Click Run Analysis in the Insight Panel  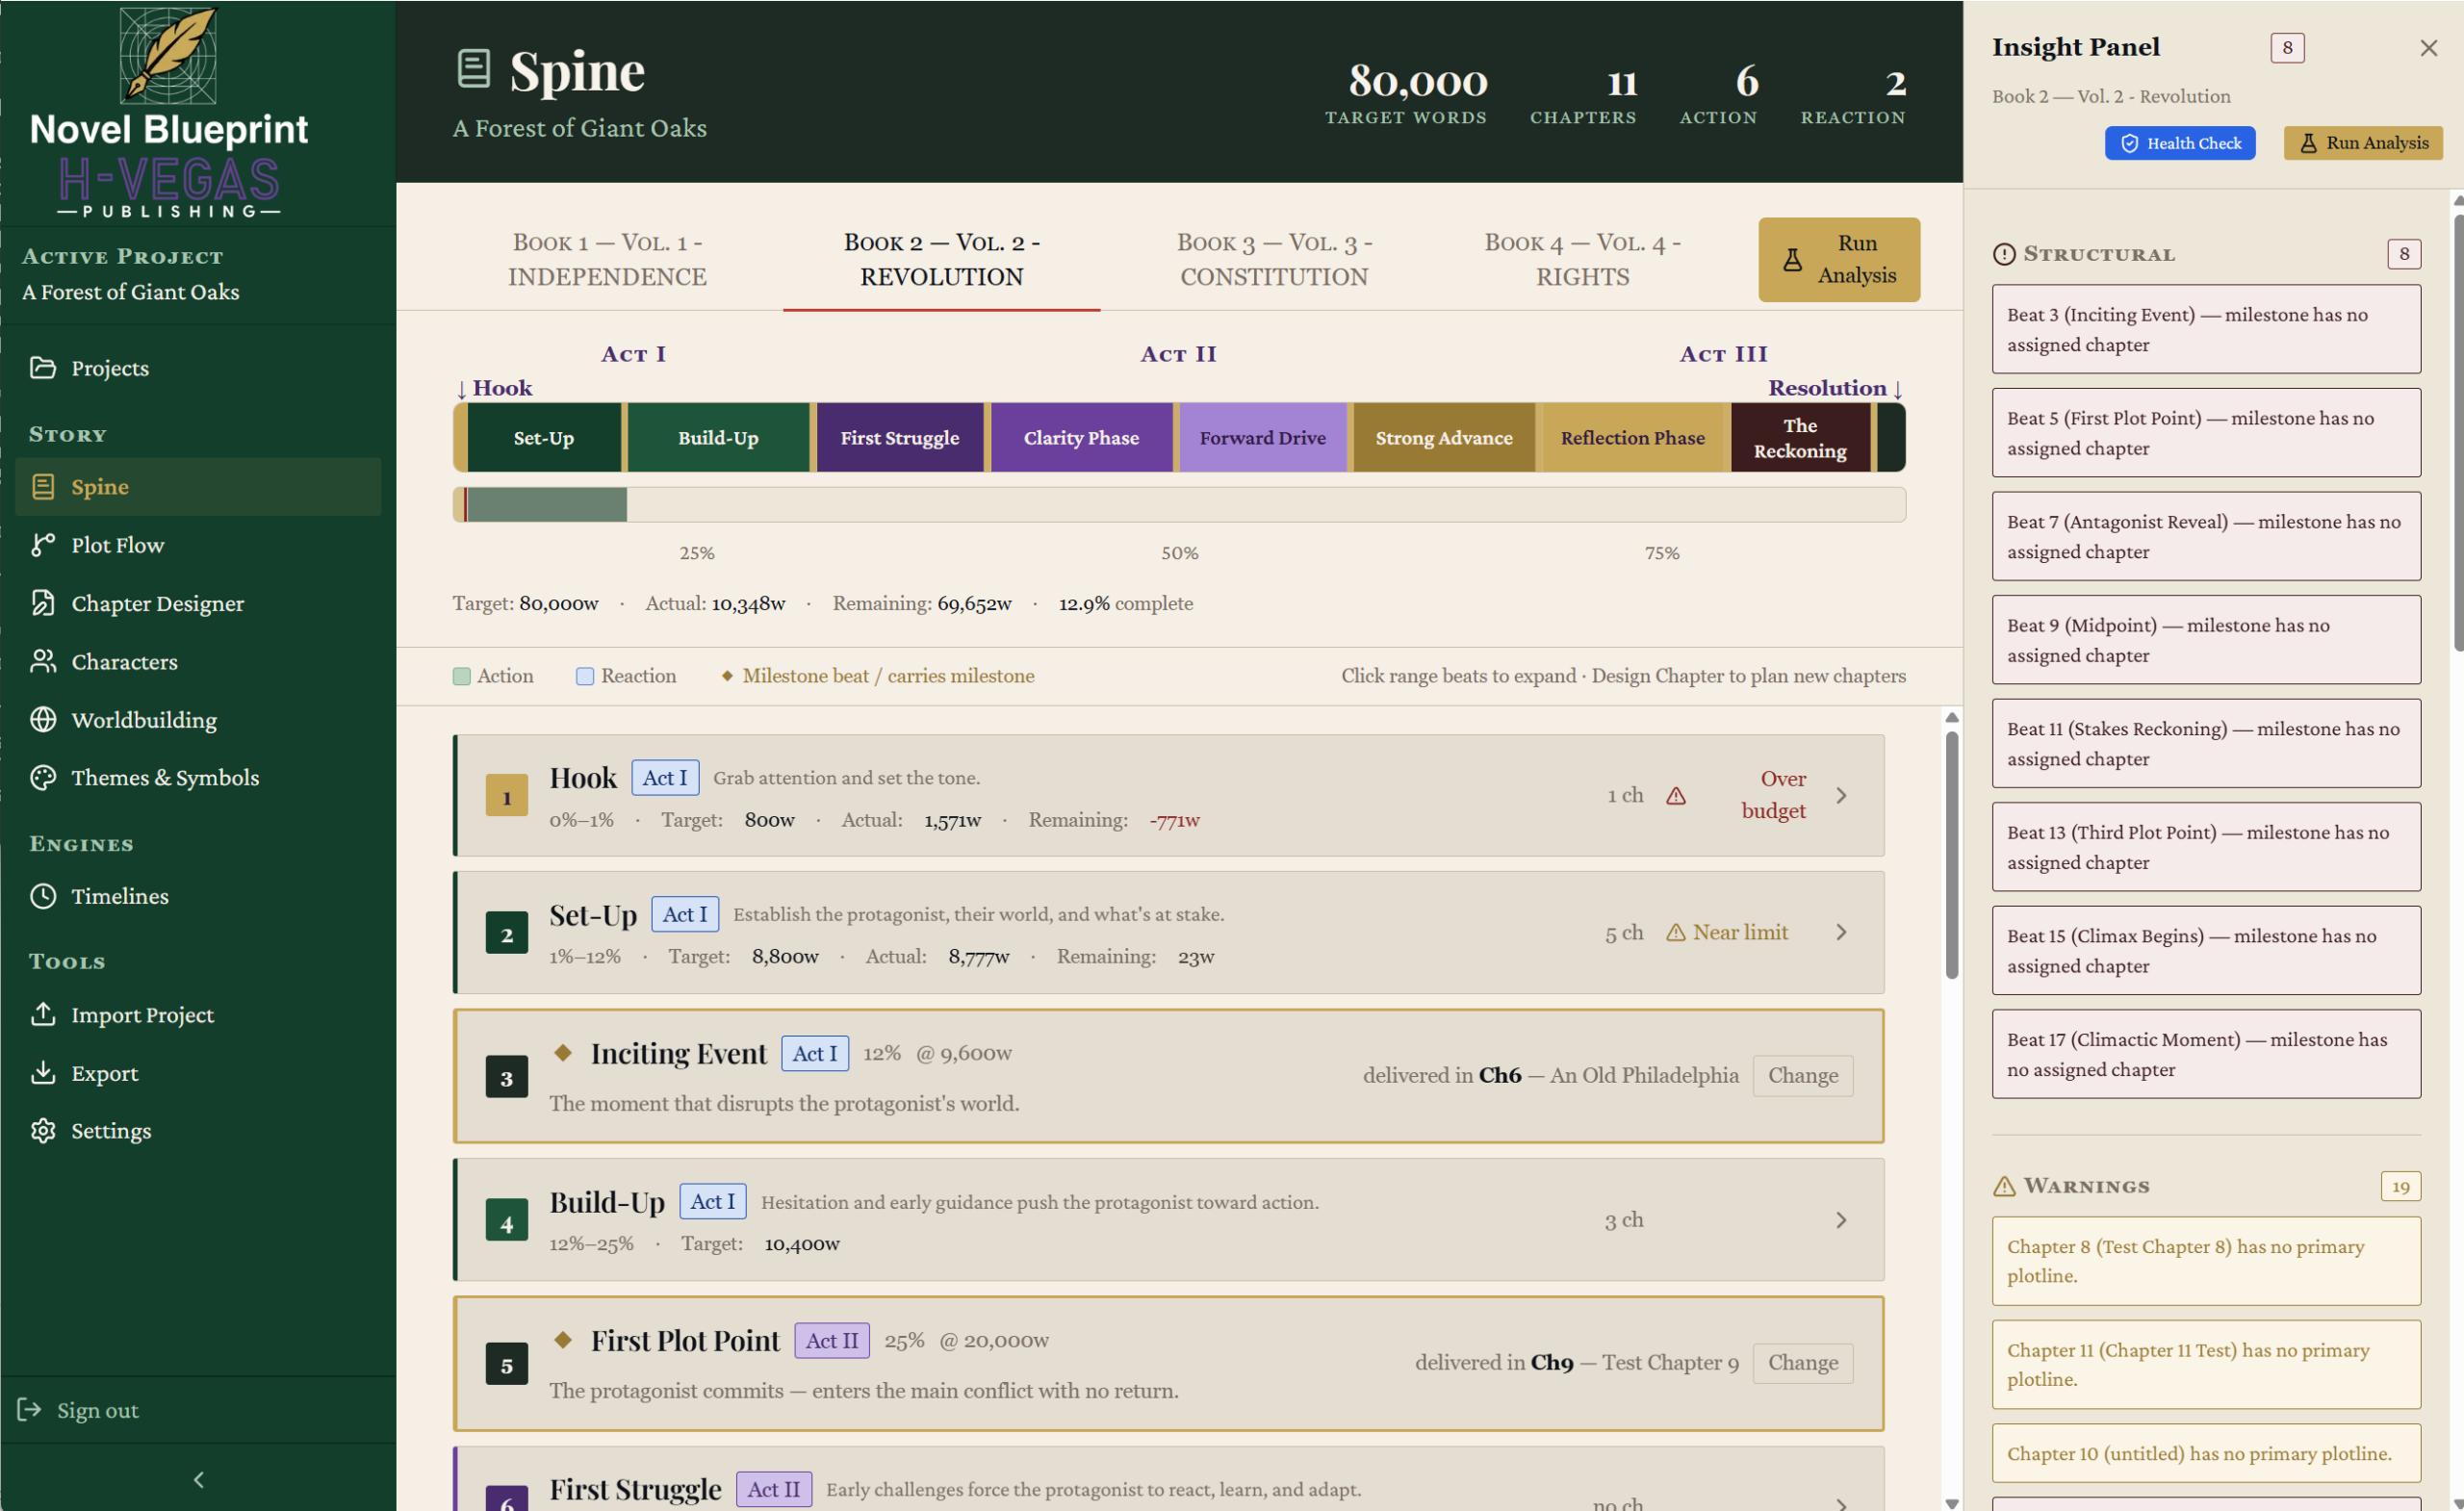[2363, 143]
